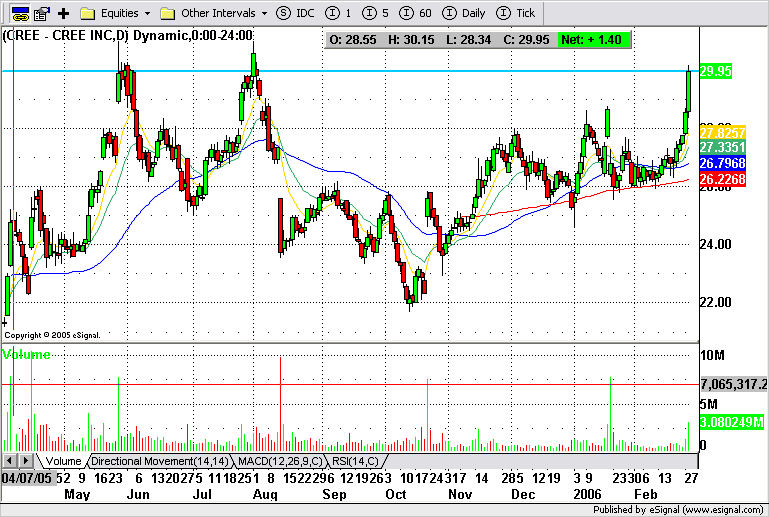Click the eSignal copyright notice

point(52,335)
